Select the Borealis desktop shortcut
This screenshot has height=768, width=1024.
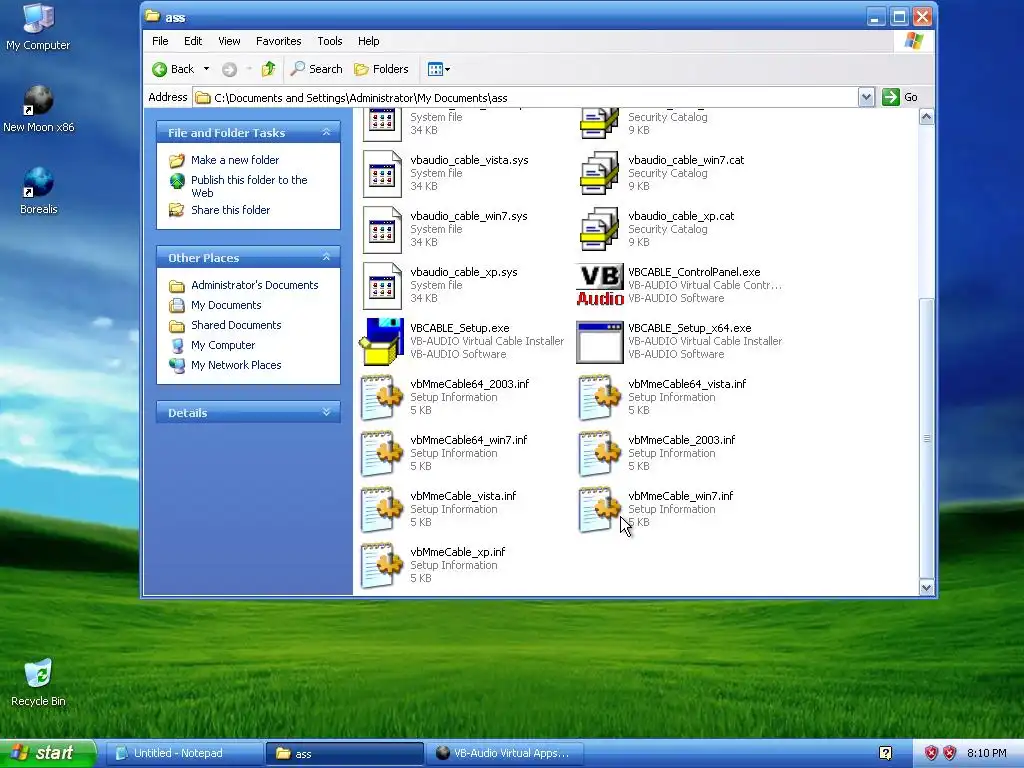point(39,191)
